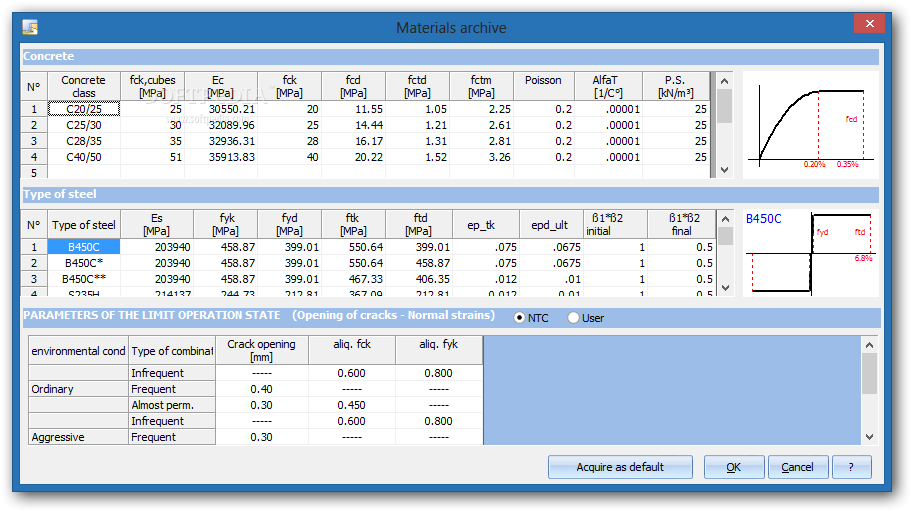Image resolution: width=912 pixels, height=512 pixels.
Task: Click steel table scroll up arrow
Action: pos(725,219)
